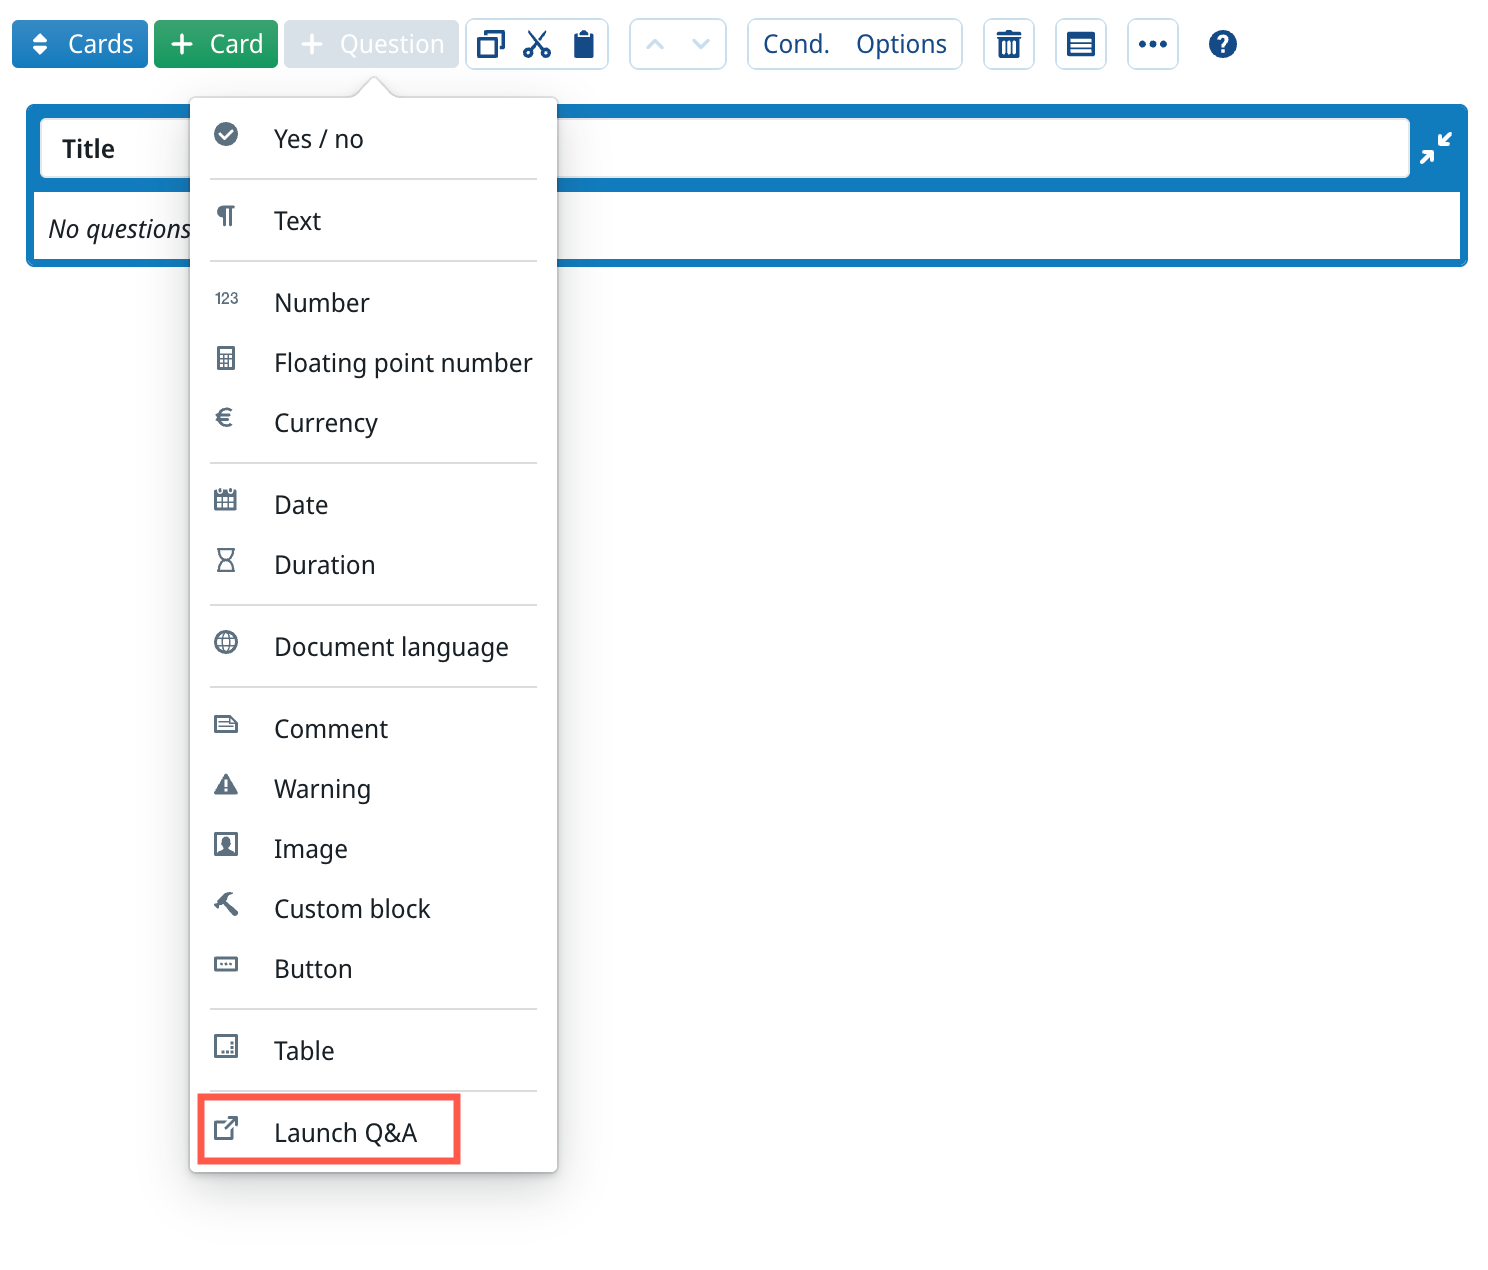Screen dimensions: 1488x1270
Task: Pick Document language menu entry
Action: [390, 647]
